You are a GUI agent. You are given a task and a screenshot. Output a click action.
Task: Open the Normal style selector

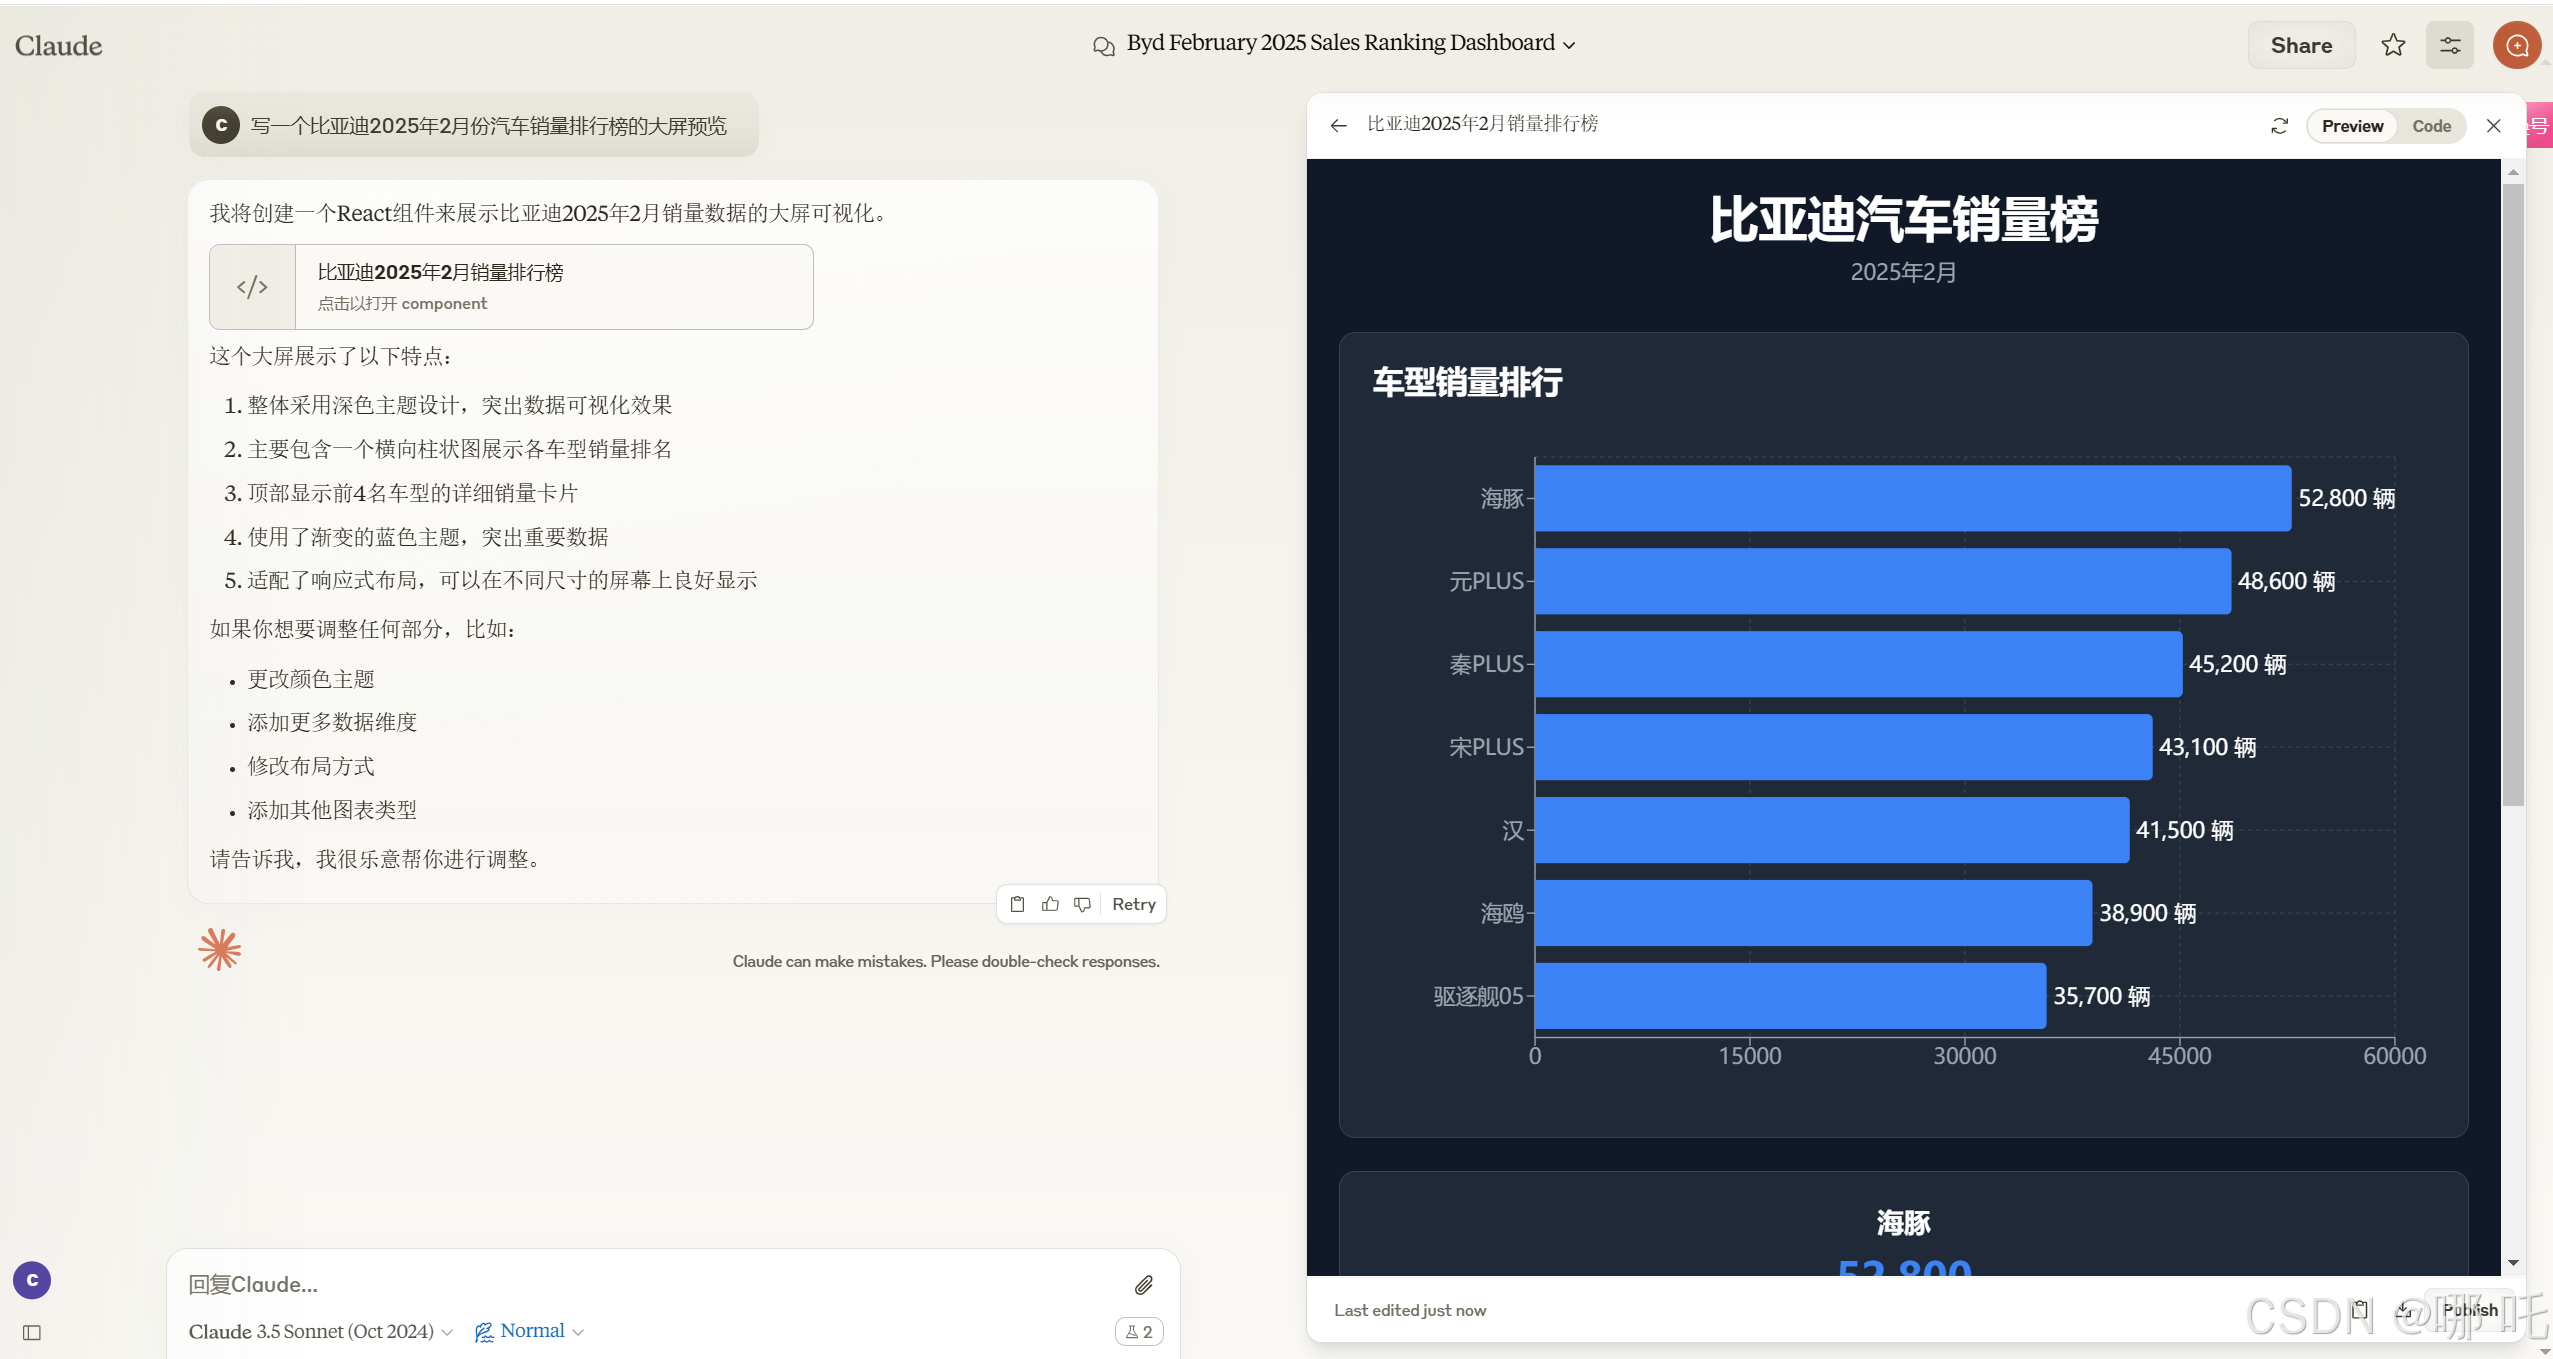click(529, 1331)
